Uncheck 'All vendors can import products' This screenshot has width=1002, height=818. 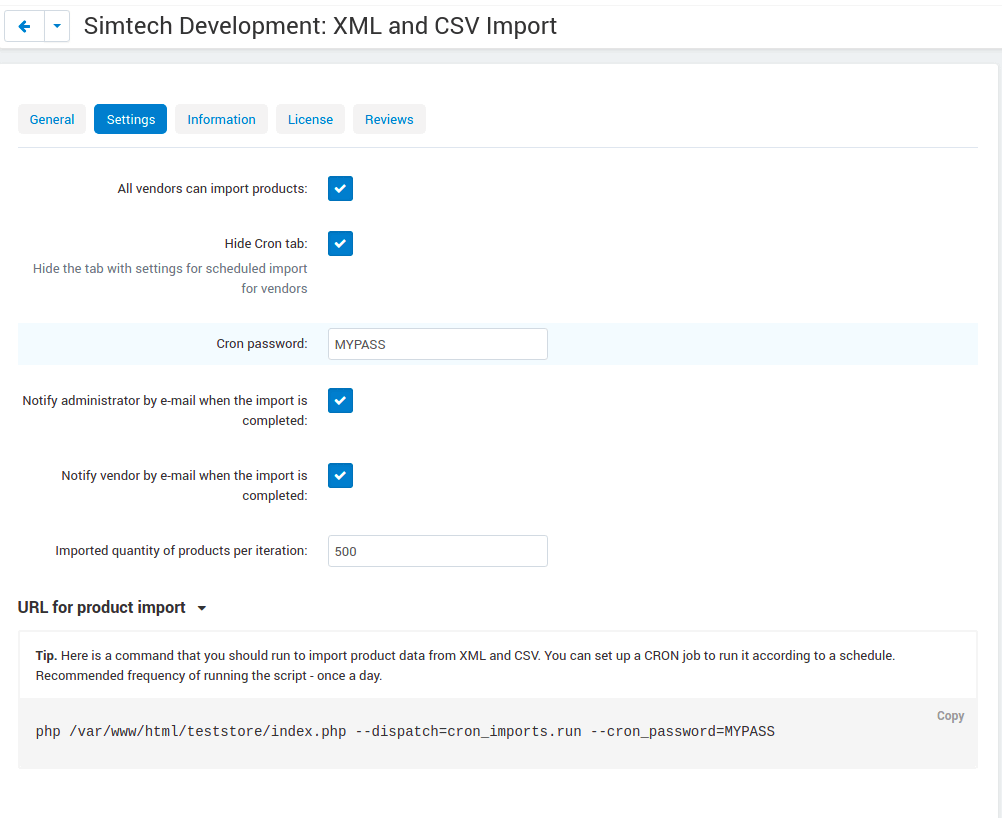click(340, 188)
